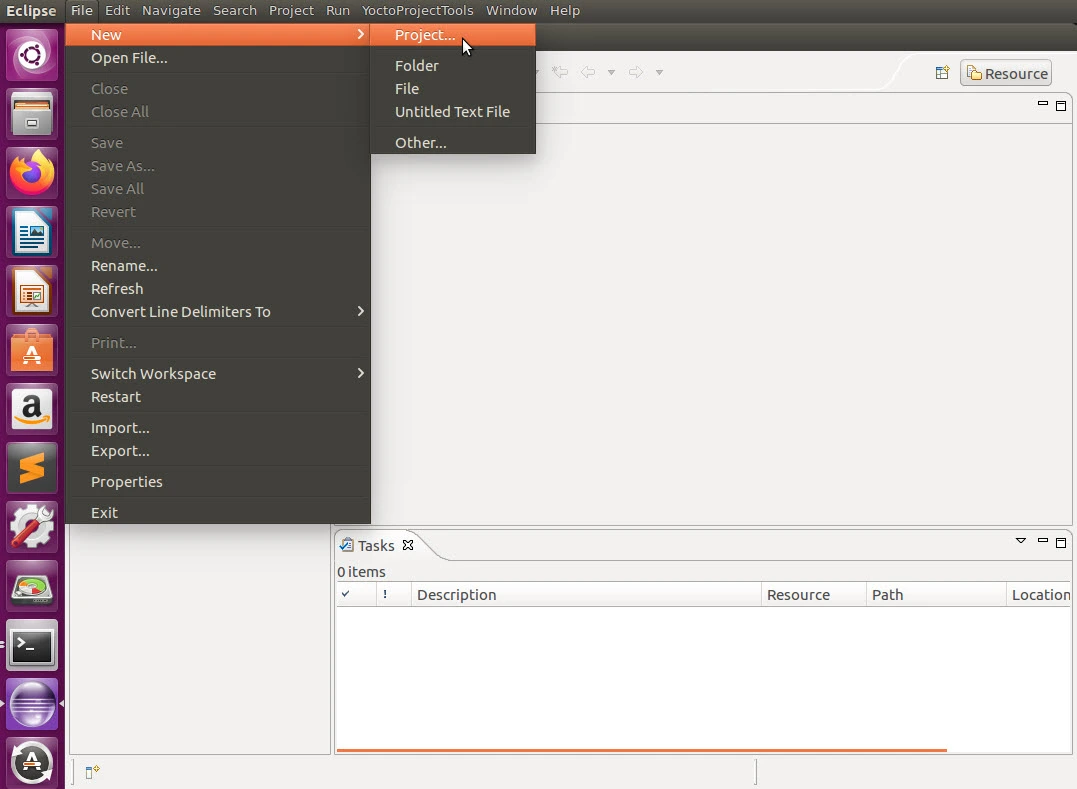
Task: Close the Tasks view tab
Action: tap(408, 545)
